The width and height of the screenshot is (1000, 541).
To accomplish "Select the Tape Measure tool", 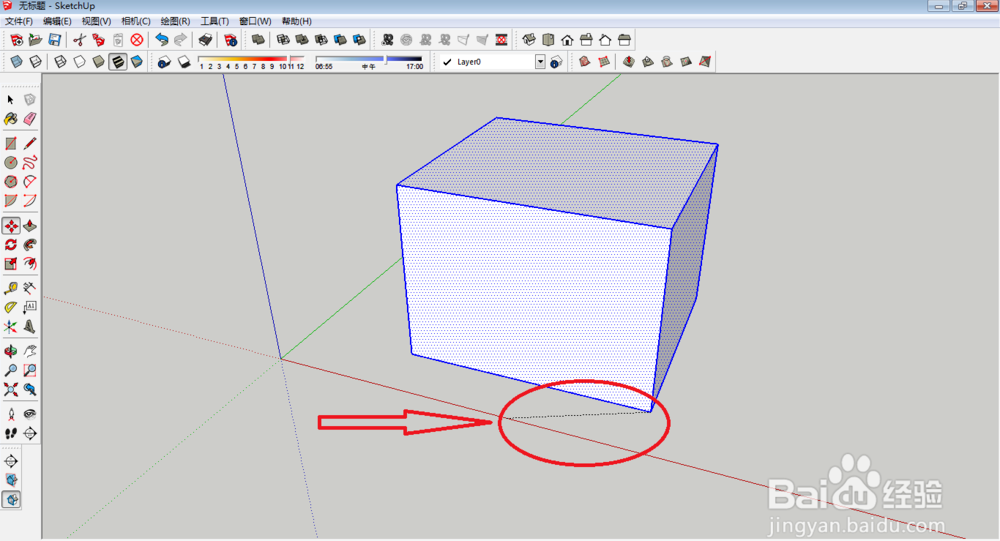I will pos(10,288).
